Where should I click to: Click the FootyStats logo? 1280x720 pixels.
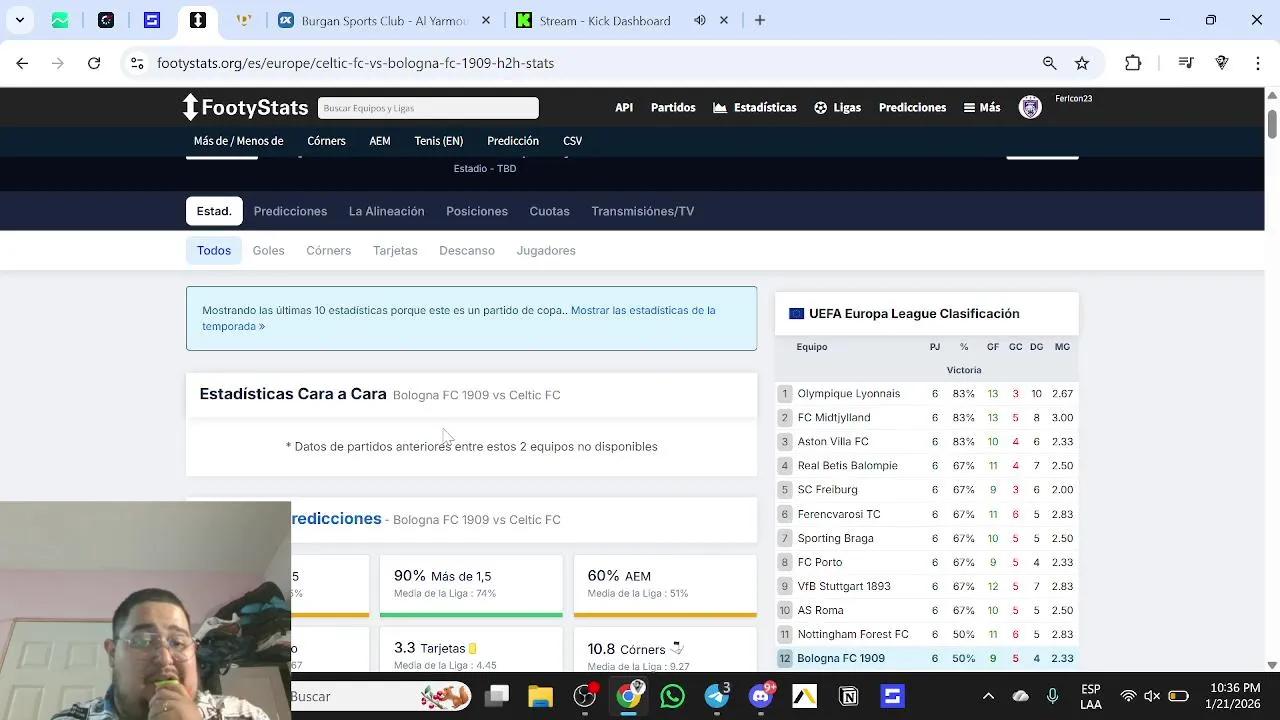(x=245, y=107)
